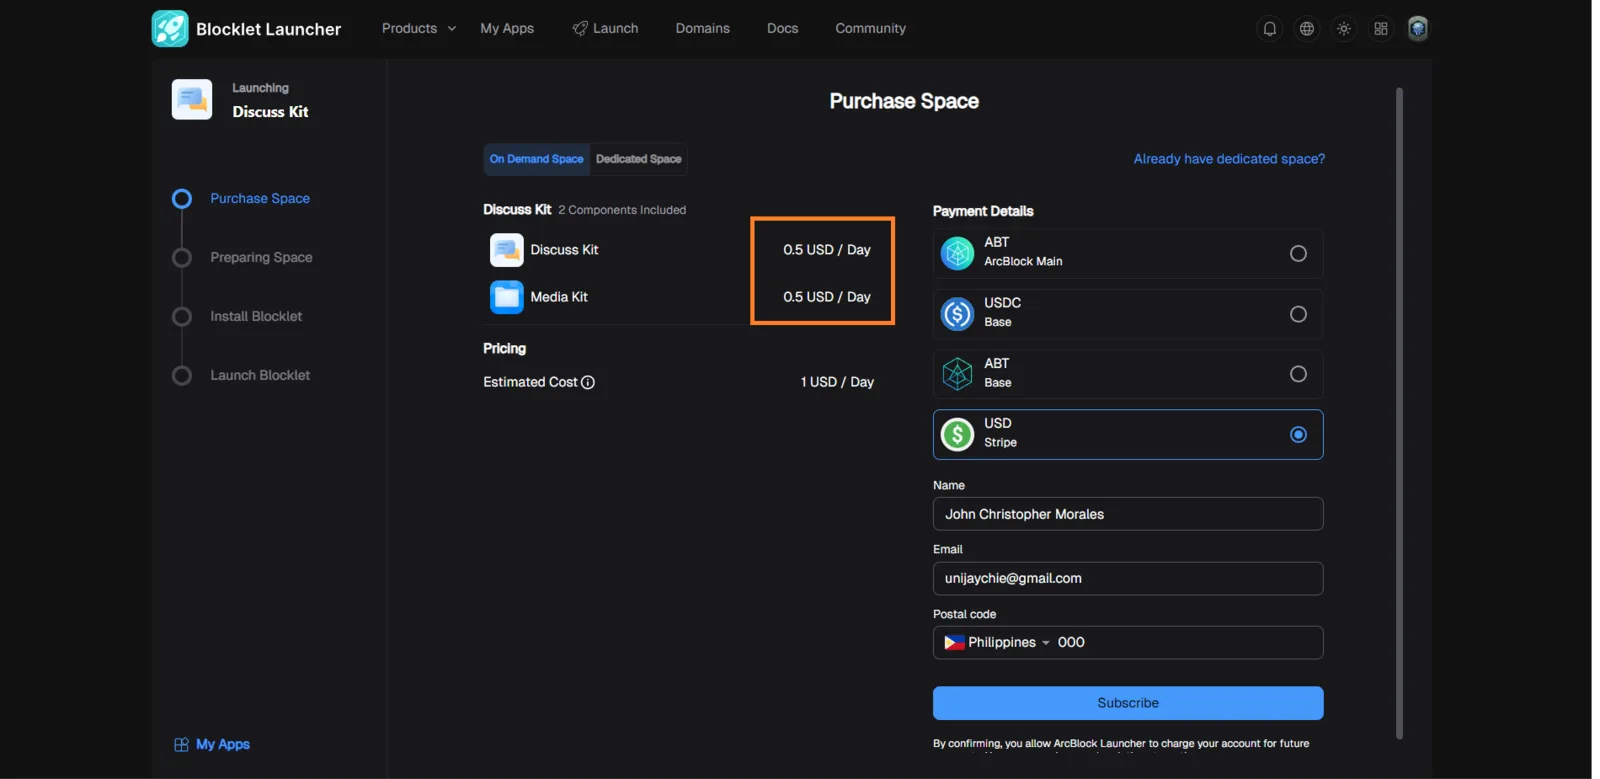Click the Subscribe button
Screen dimensions: 1600x779
coord(1128,703)
